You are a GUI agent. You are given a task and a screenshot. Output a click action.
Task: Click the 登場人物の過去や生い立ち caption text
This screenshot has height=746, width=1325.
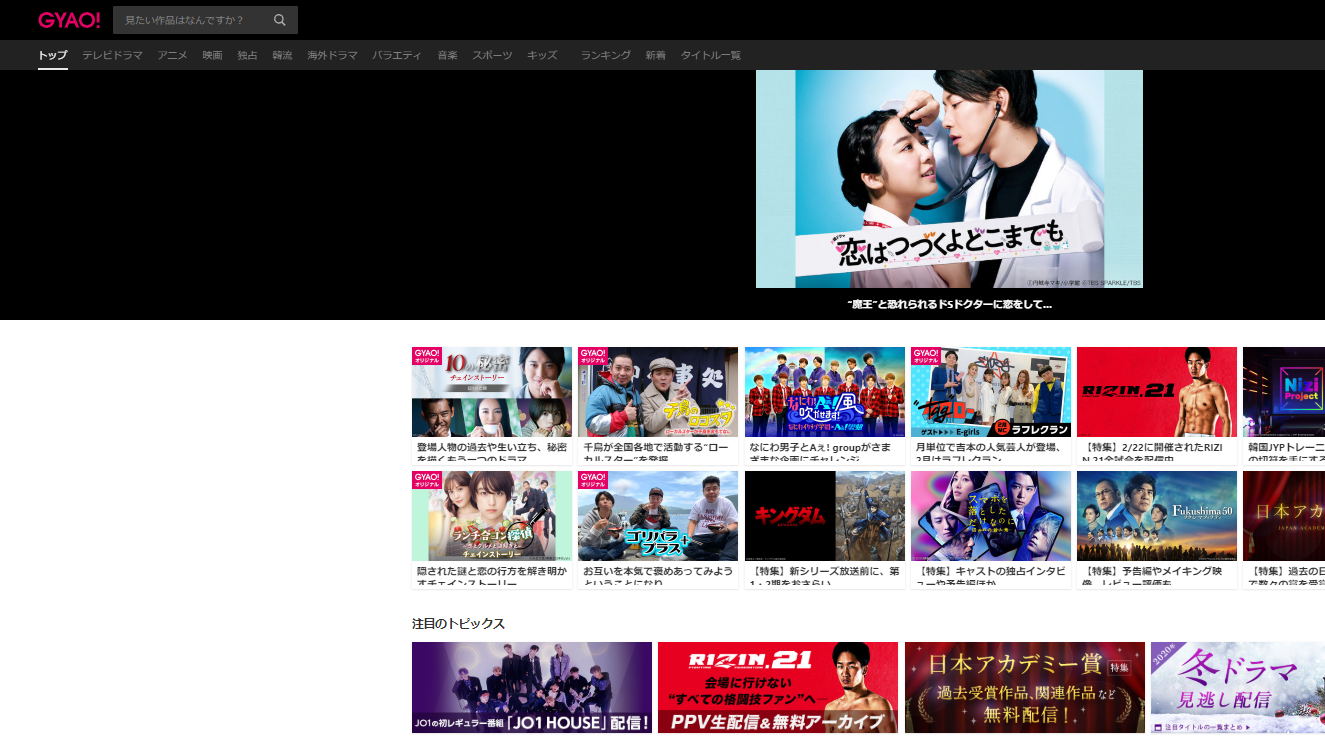492,452
